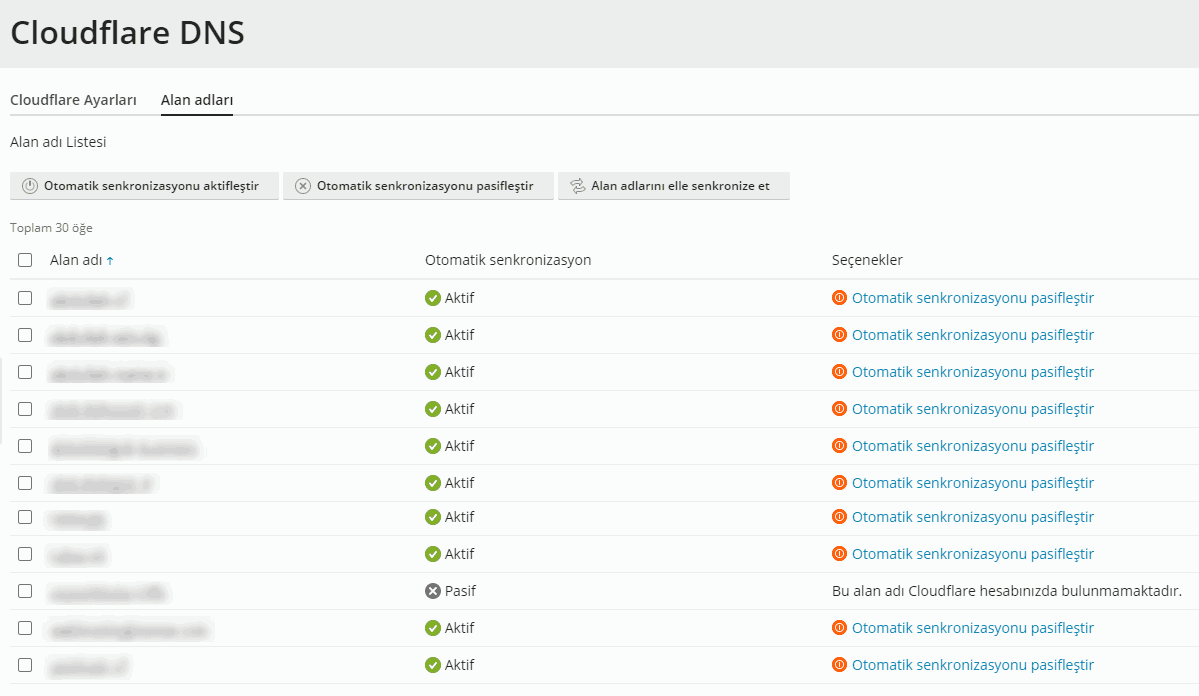Click the orange deactivate icon in the last visible row

tap(839, 665)
